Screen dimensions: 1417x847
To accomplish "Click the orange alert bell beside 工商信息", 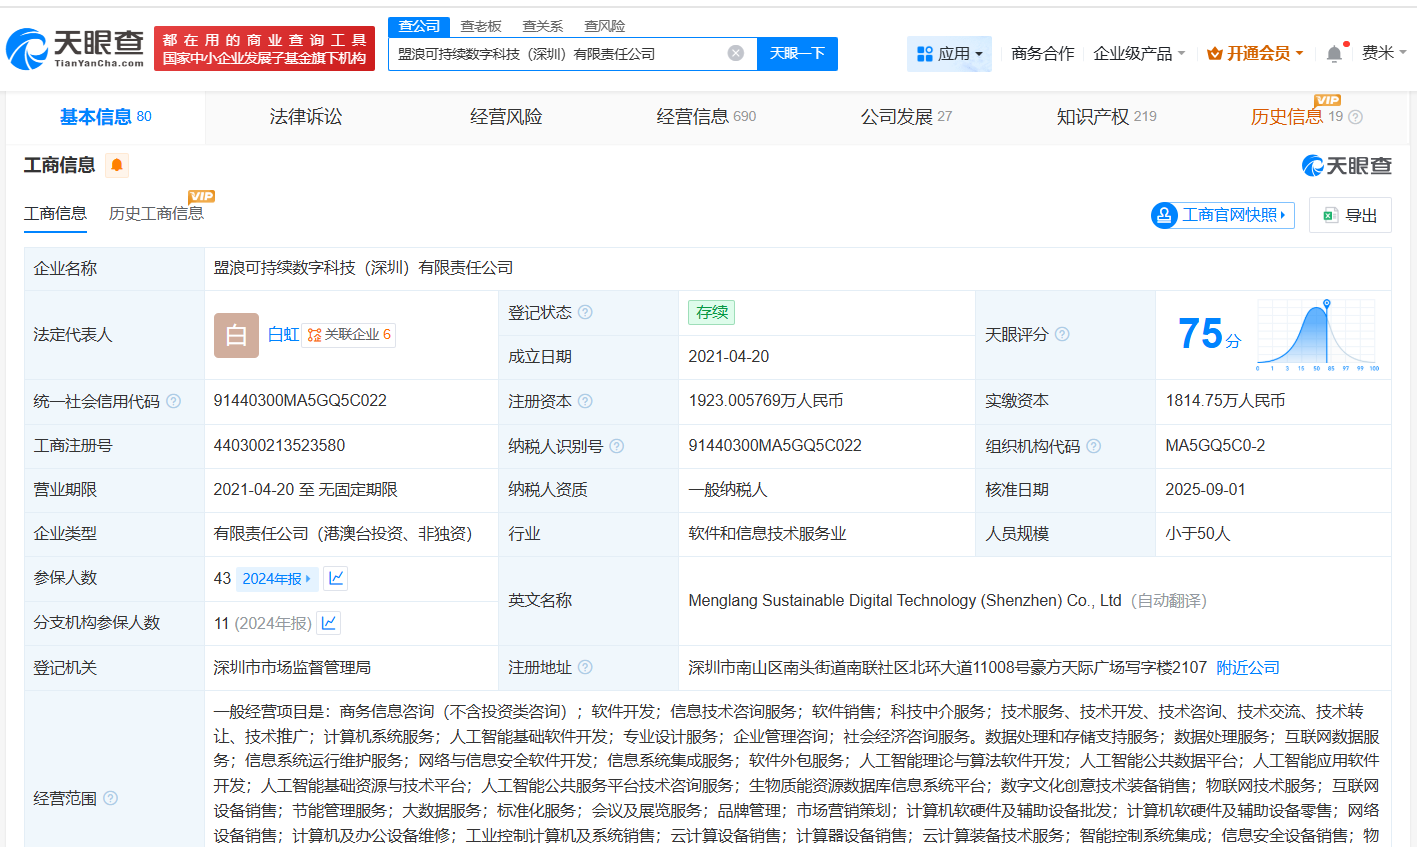I will [x=117, y=165].
